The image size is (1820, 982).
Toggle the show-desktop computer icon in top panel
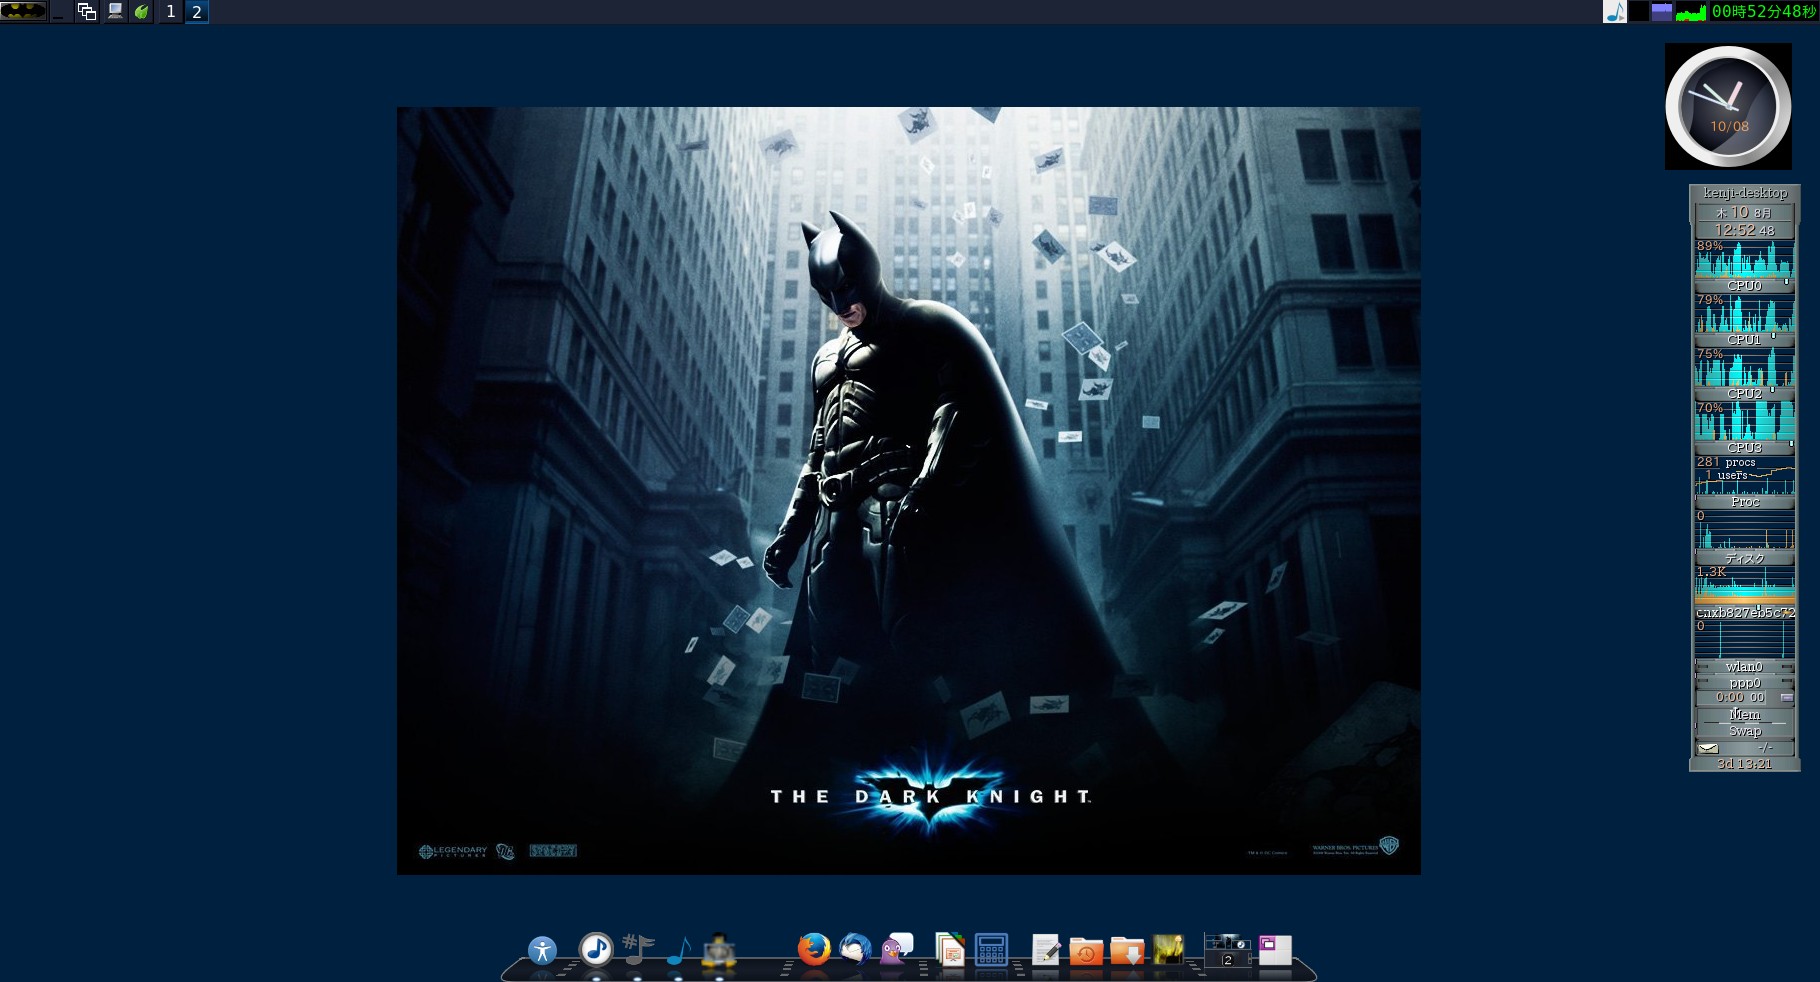114,13
